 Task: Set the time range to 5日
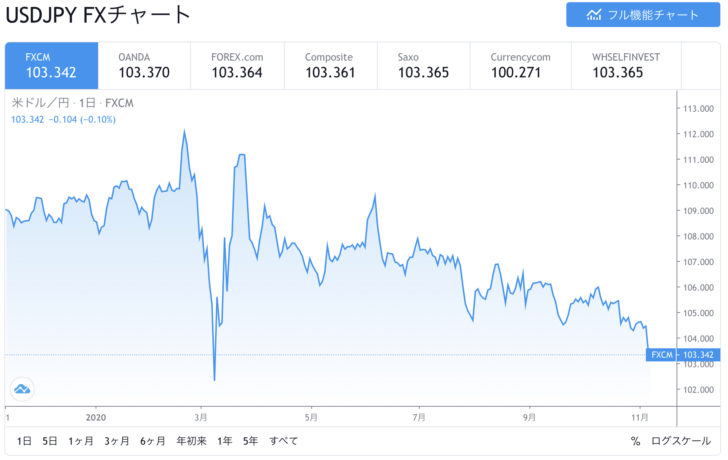click(x=50, y=441)
